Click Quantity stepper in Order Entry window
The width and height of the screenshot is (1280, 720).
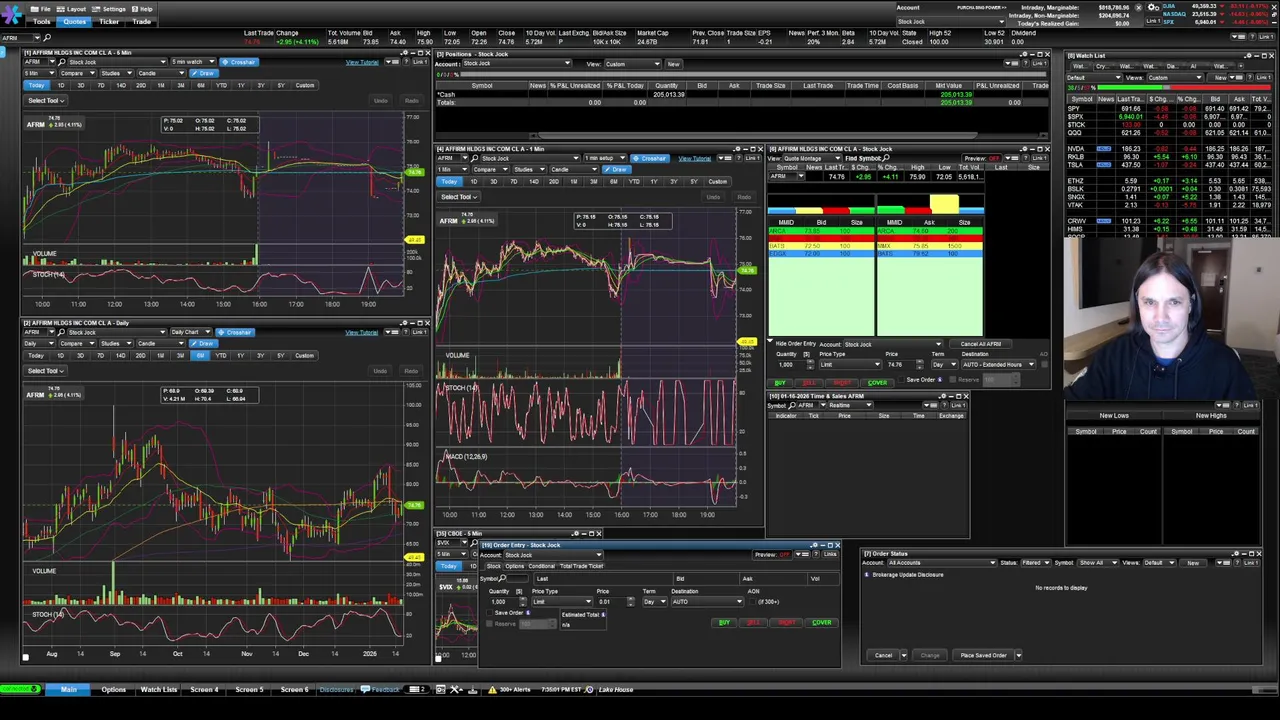[x=523, y=602]
